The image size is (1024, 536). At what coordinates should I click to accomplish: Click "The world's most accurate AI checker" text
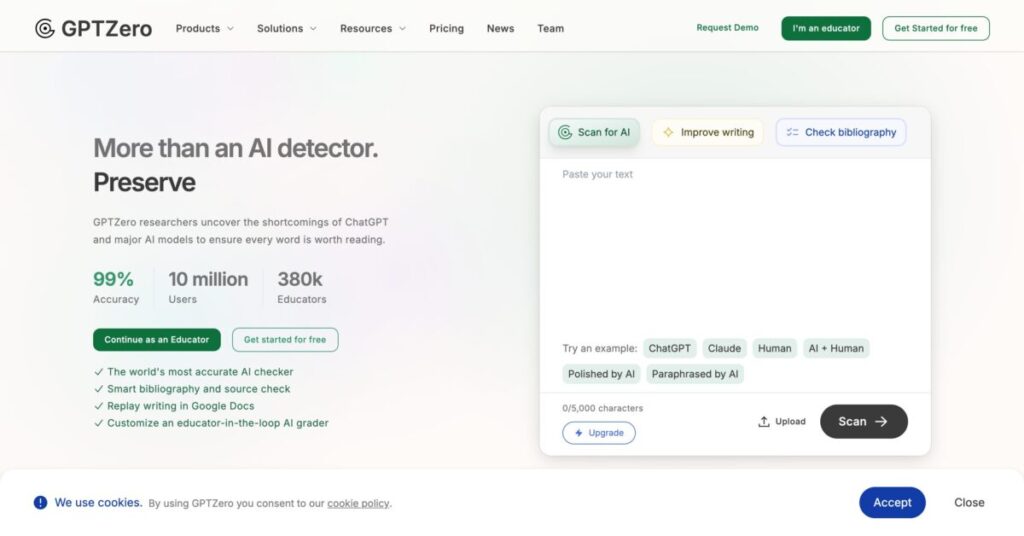[200, 371]
